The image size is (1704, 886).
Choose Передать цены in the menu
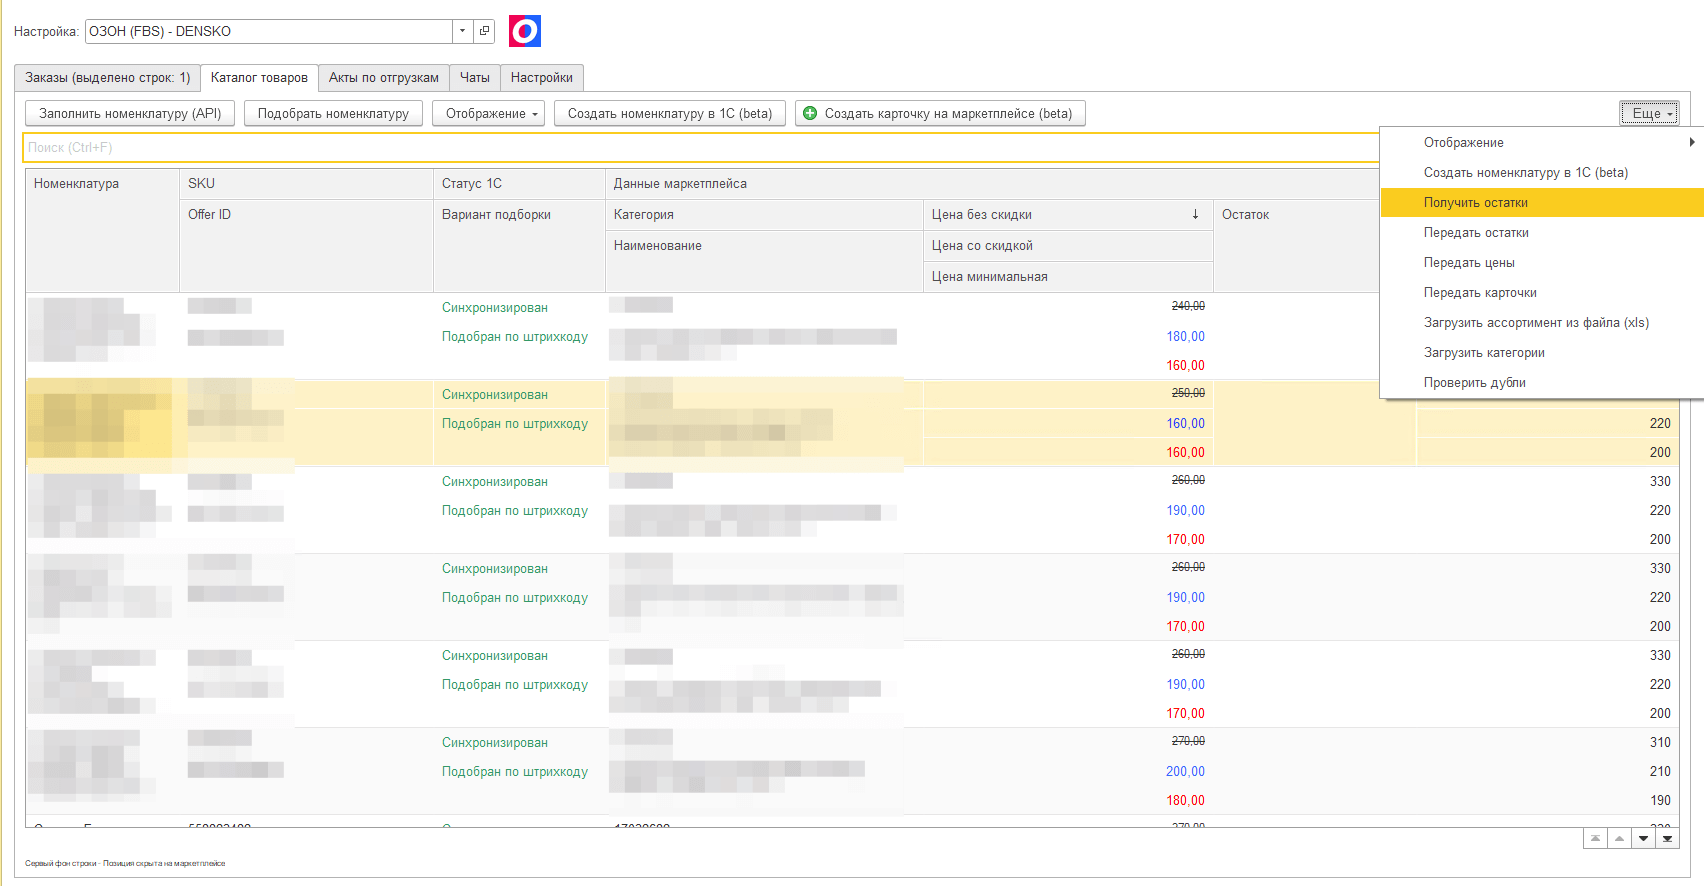(x=1542, y=262)
